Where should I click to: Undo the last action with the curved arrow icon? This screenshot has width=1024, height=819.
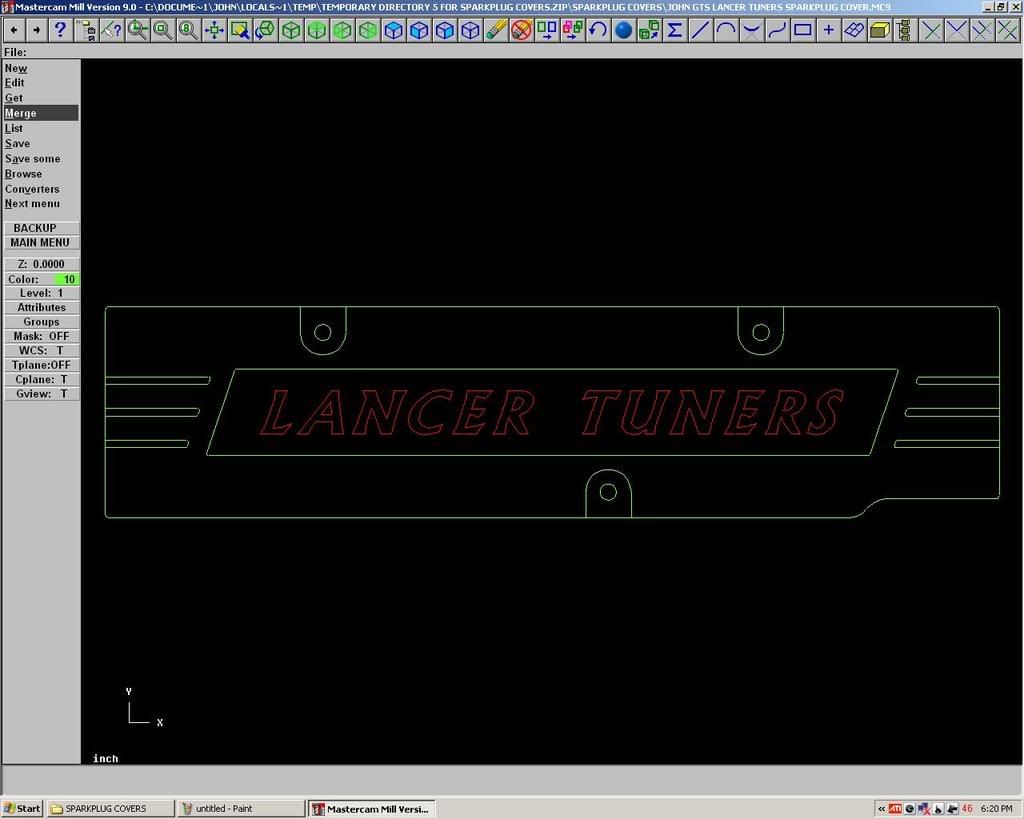(598, 30)
